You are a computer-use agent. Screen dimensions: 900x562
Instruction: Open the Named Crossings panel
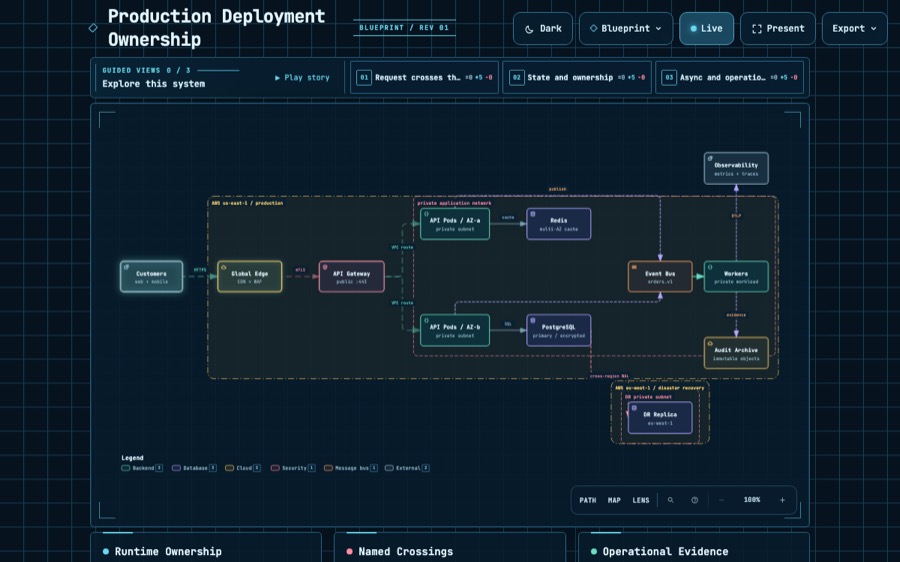(x=450, y=548)
